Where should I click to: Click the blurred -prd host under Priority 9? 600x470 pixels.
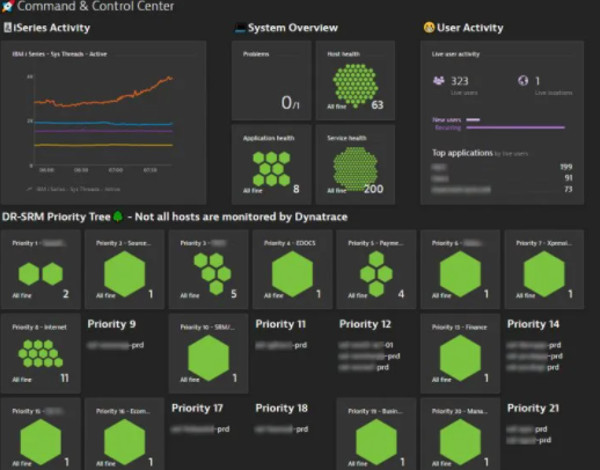(116, 345)
